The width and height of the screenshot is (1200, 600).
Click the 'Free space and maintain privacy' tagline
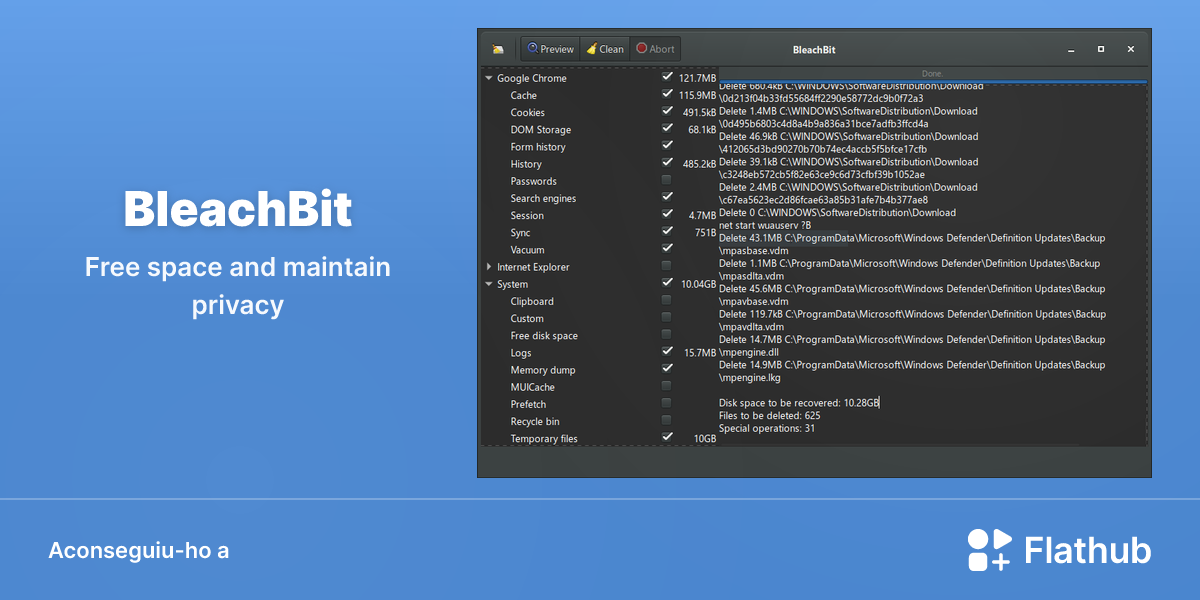click(238, 286)
